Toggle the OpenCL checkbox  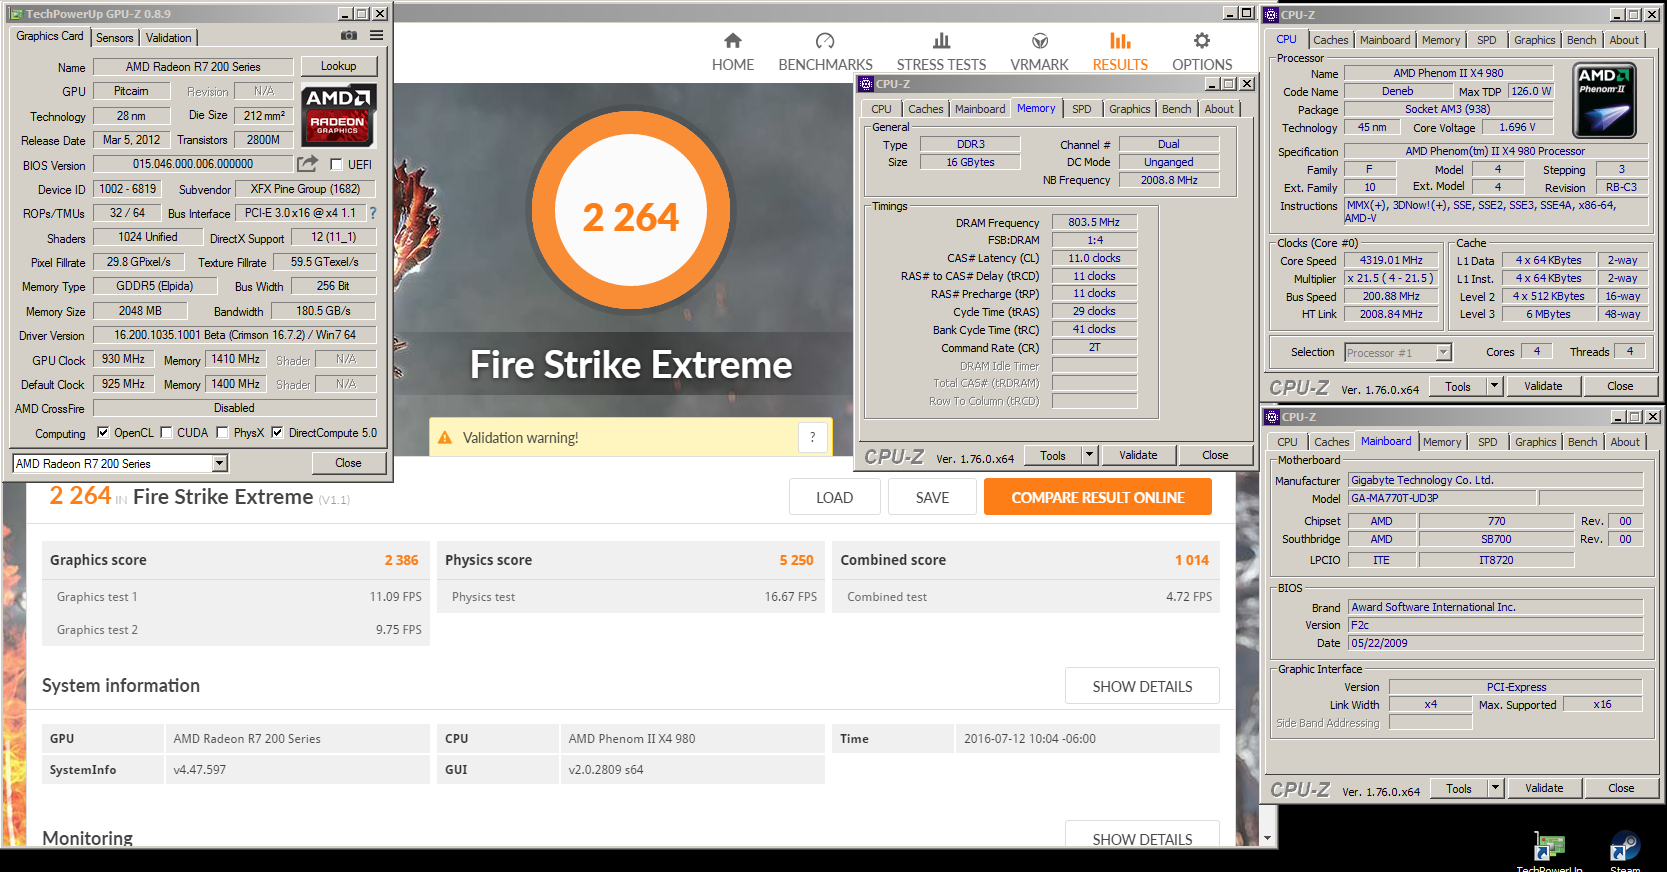point(103,432)
